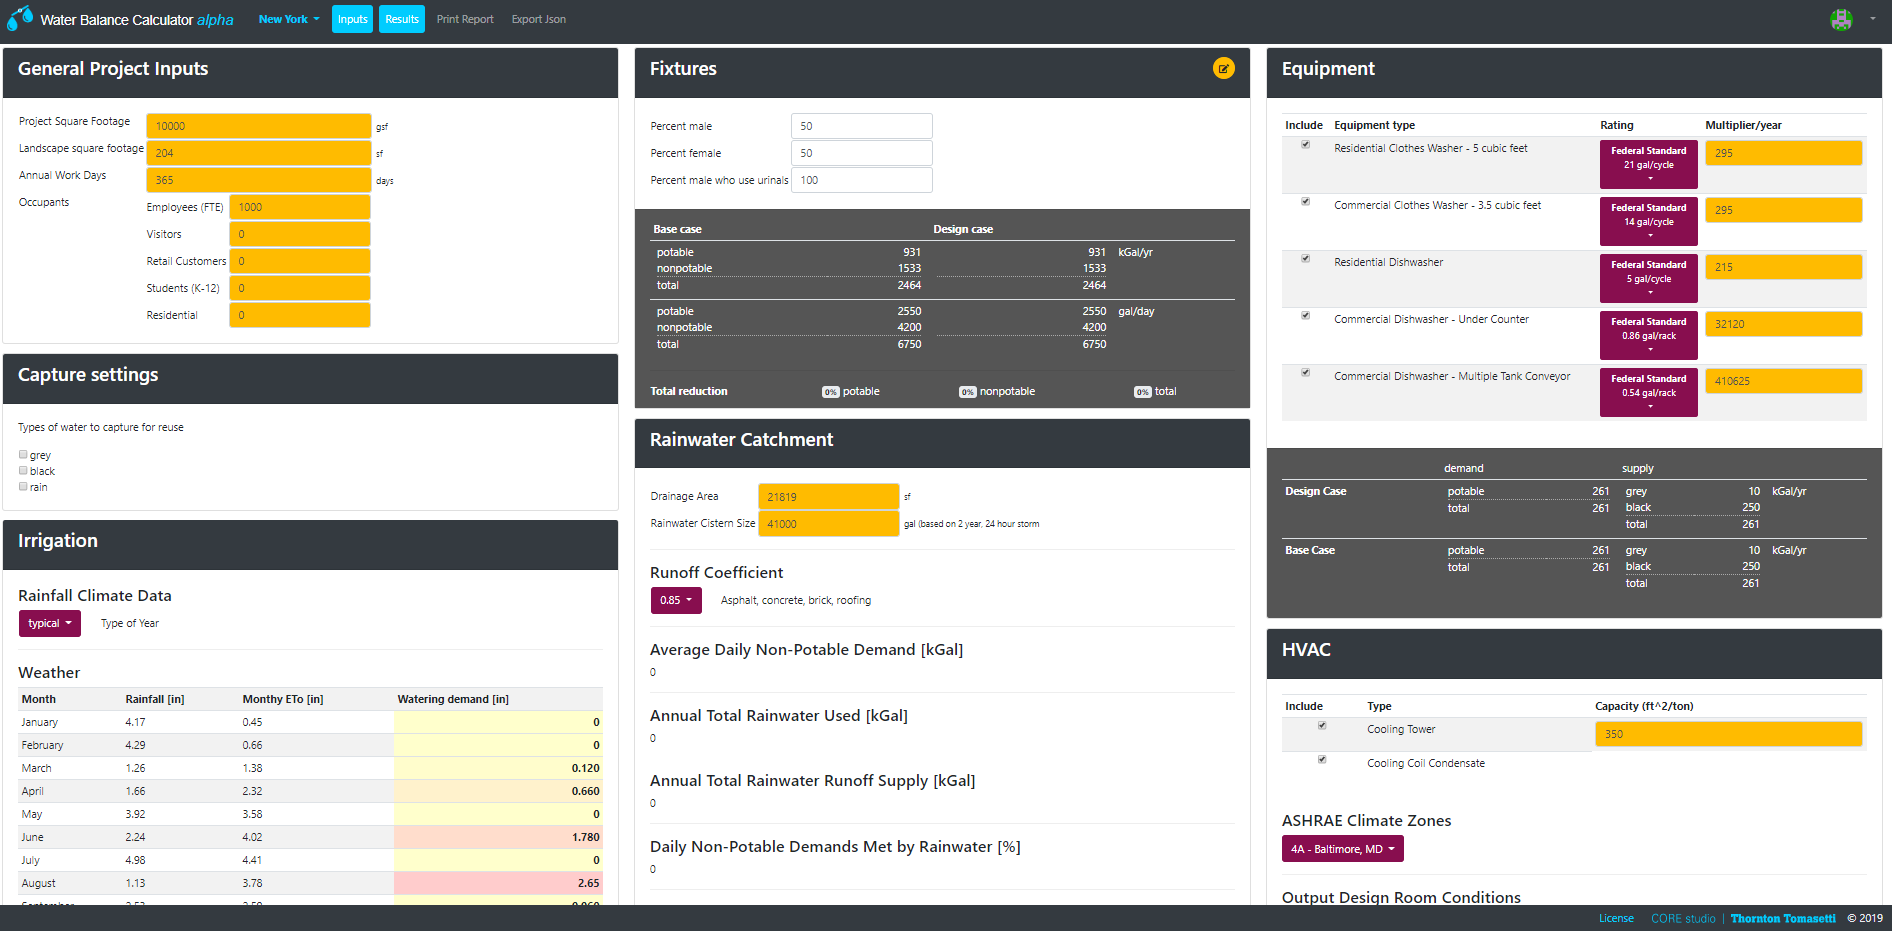Toggle Commercial Dishwasher Under Counter checkbox

pyautogui.click(x=1305, y=316)
